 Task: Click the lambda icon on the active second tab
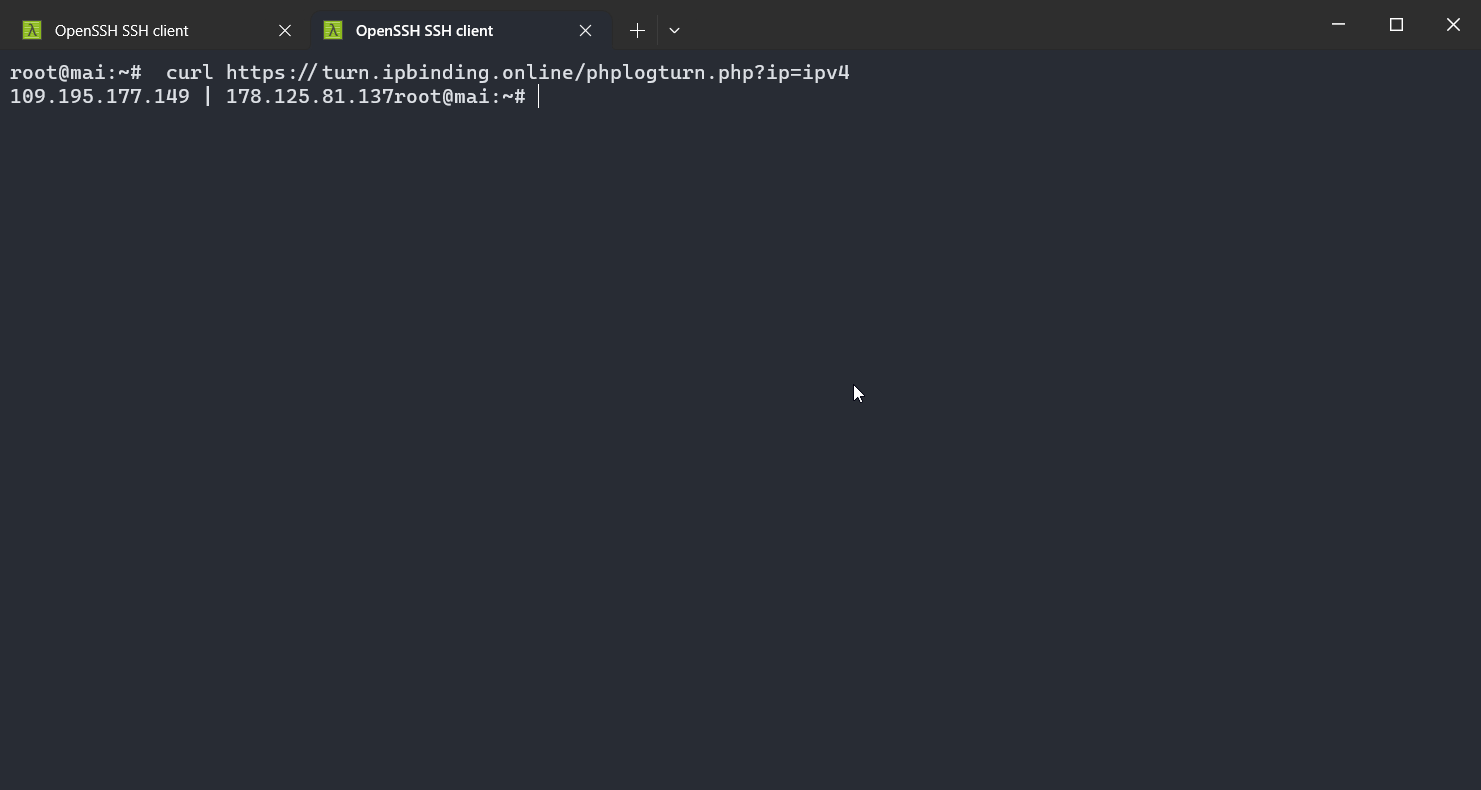point(333,30)
